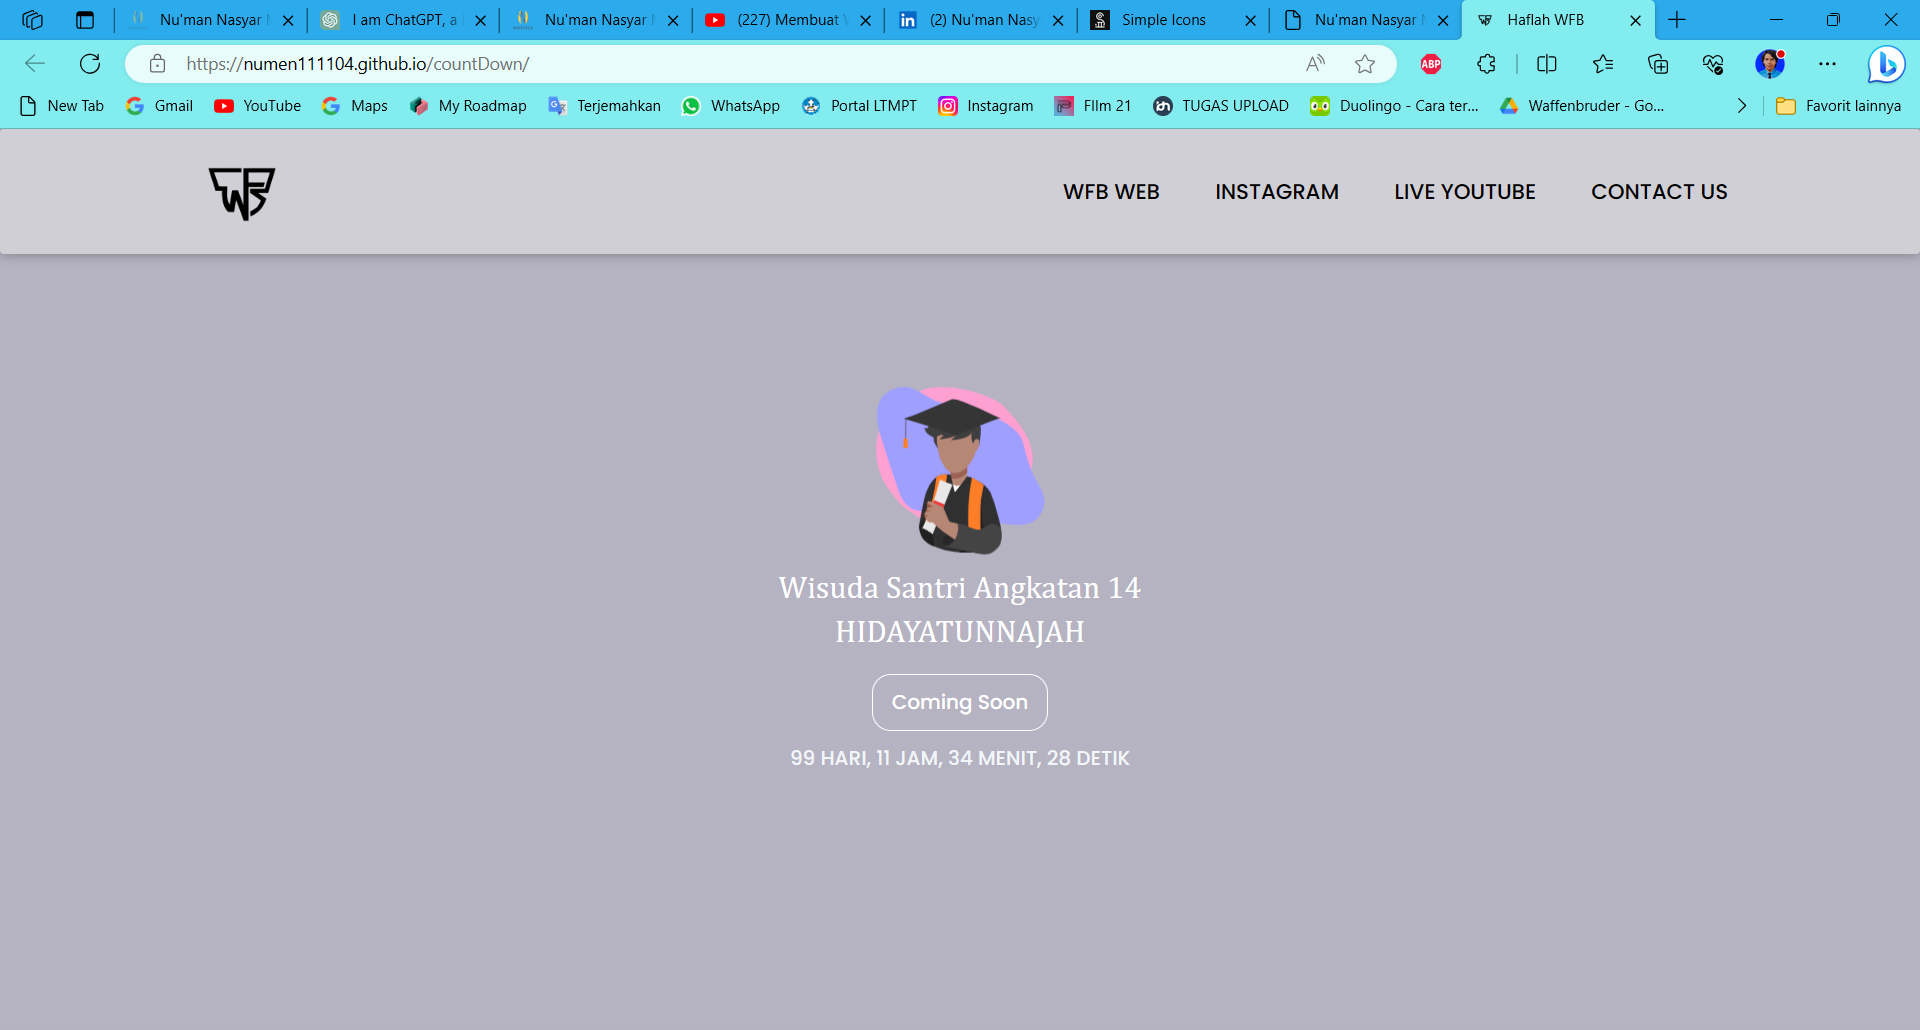The height and width of the screenshot is (1030, 1920).
Task: Click the Coming Soon button
Action: (x=960, y=702)
